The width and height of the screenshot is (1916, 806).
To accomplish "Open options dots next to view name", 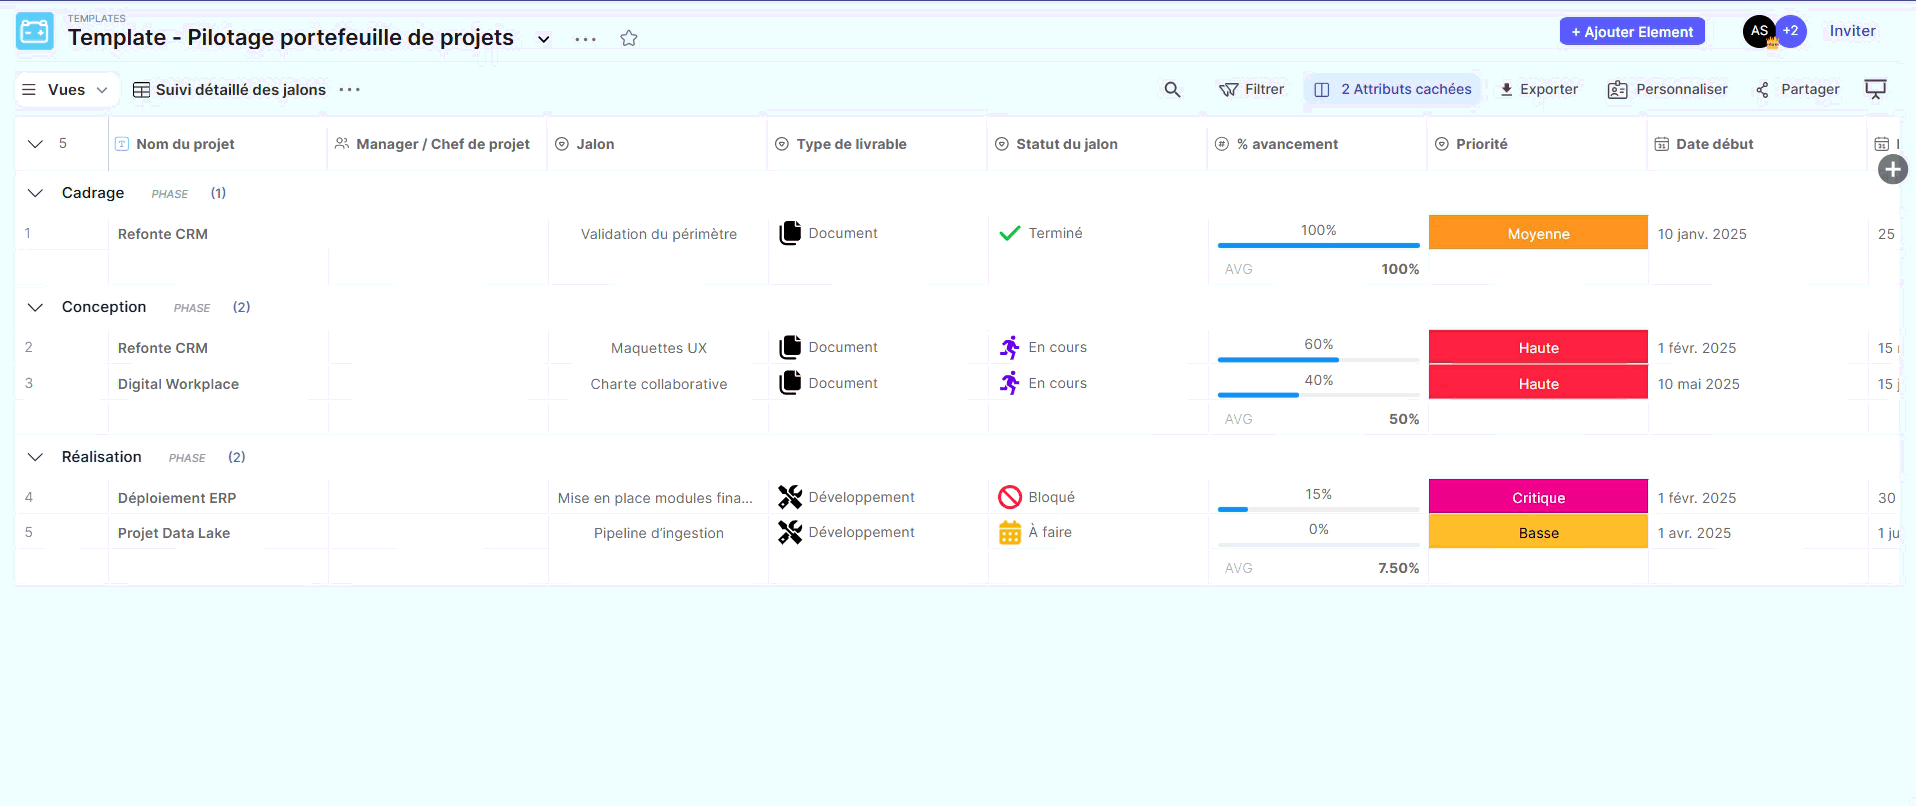I will point(349,90).
